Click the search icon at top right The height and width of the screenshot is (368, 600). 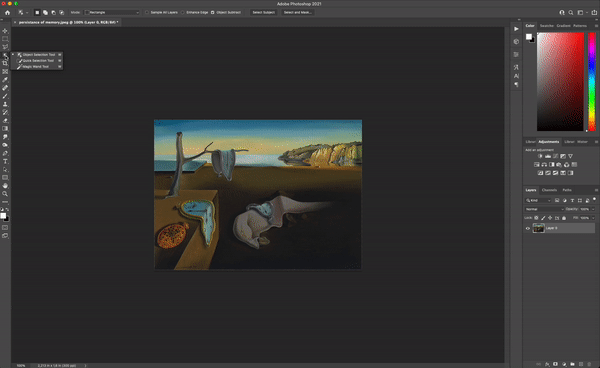[571, 12]
